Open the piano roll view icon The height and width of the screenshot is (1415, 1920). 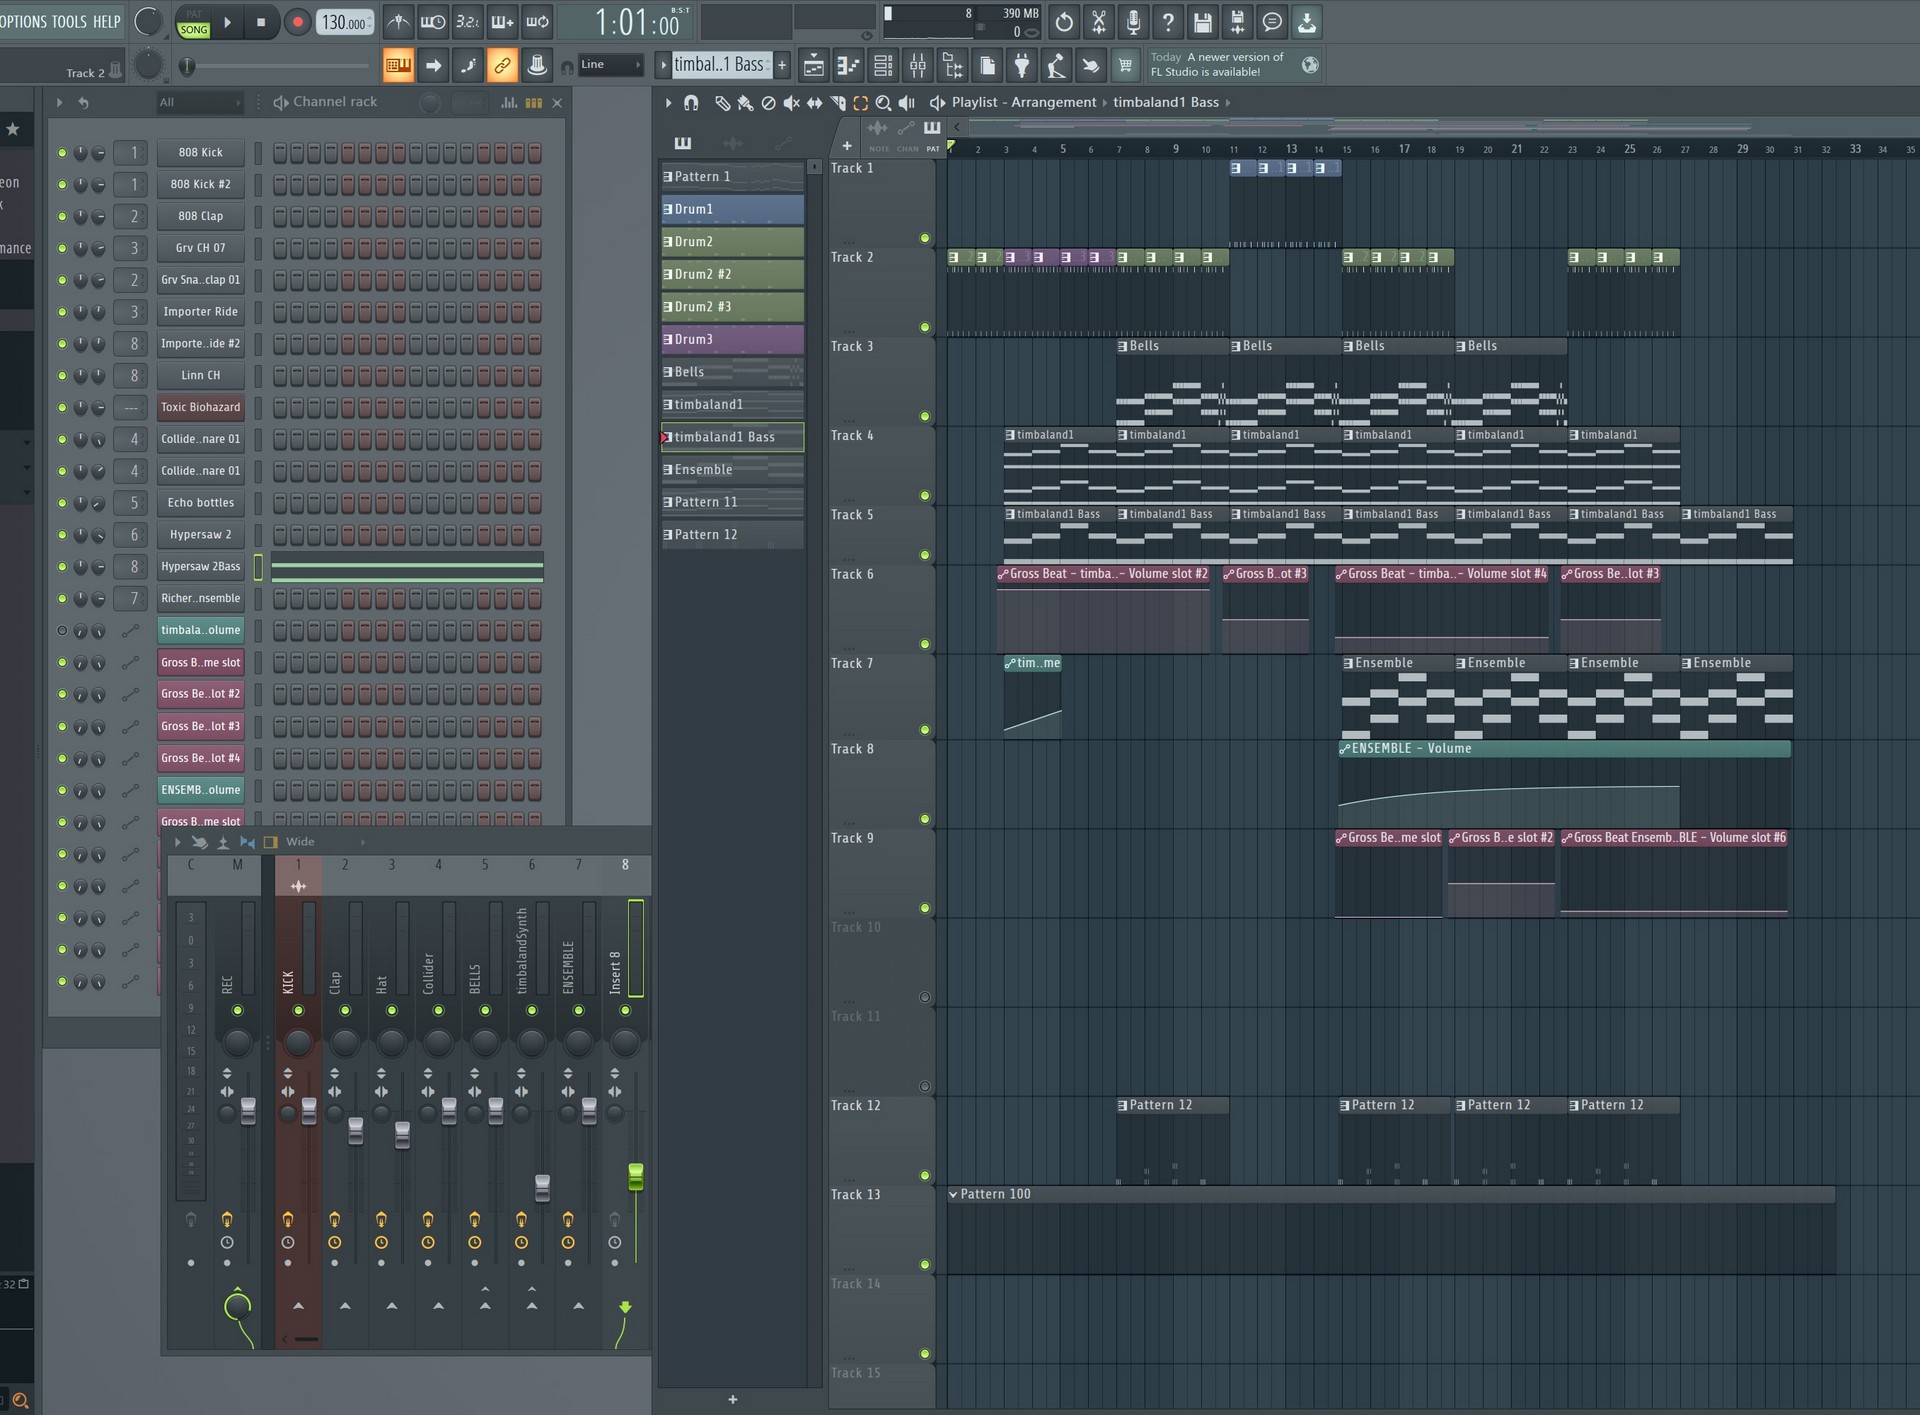pyautogui.click(x=848, y=66)
